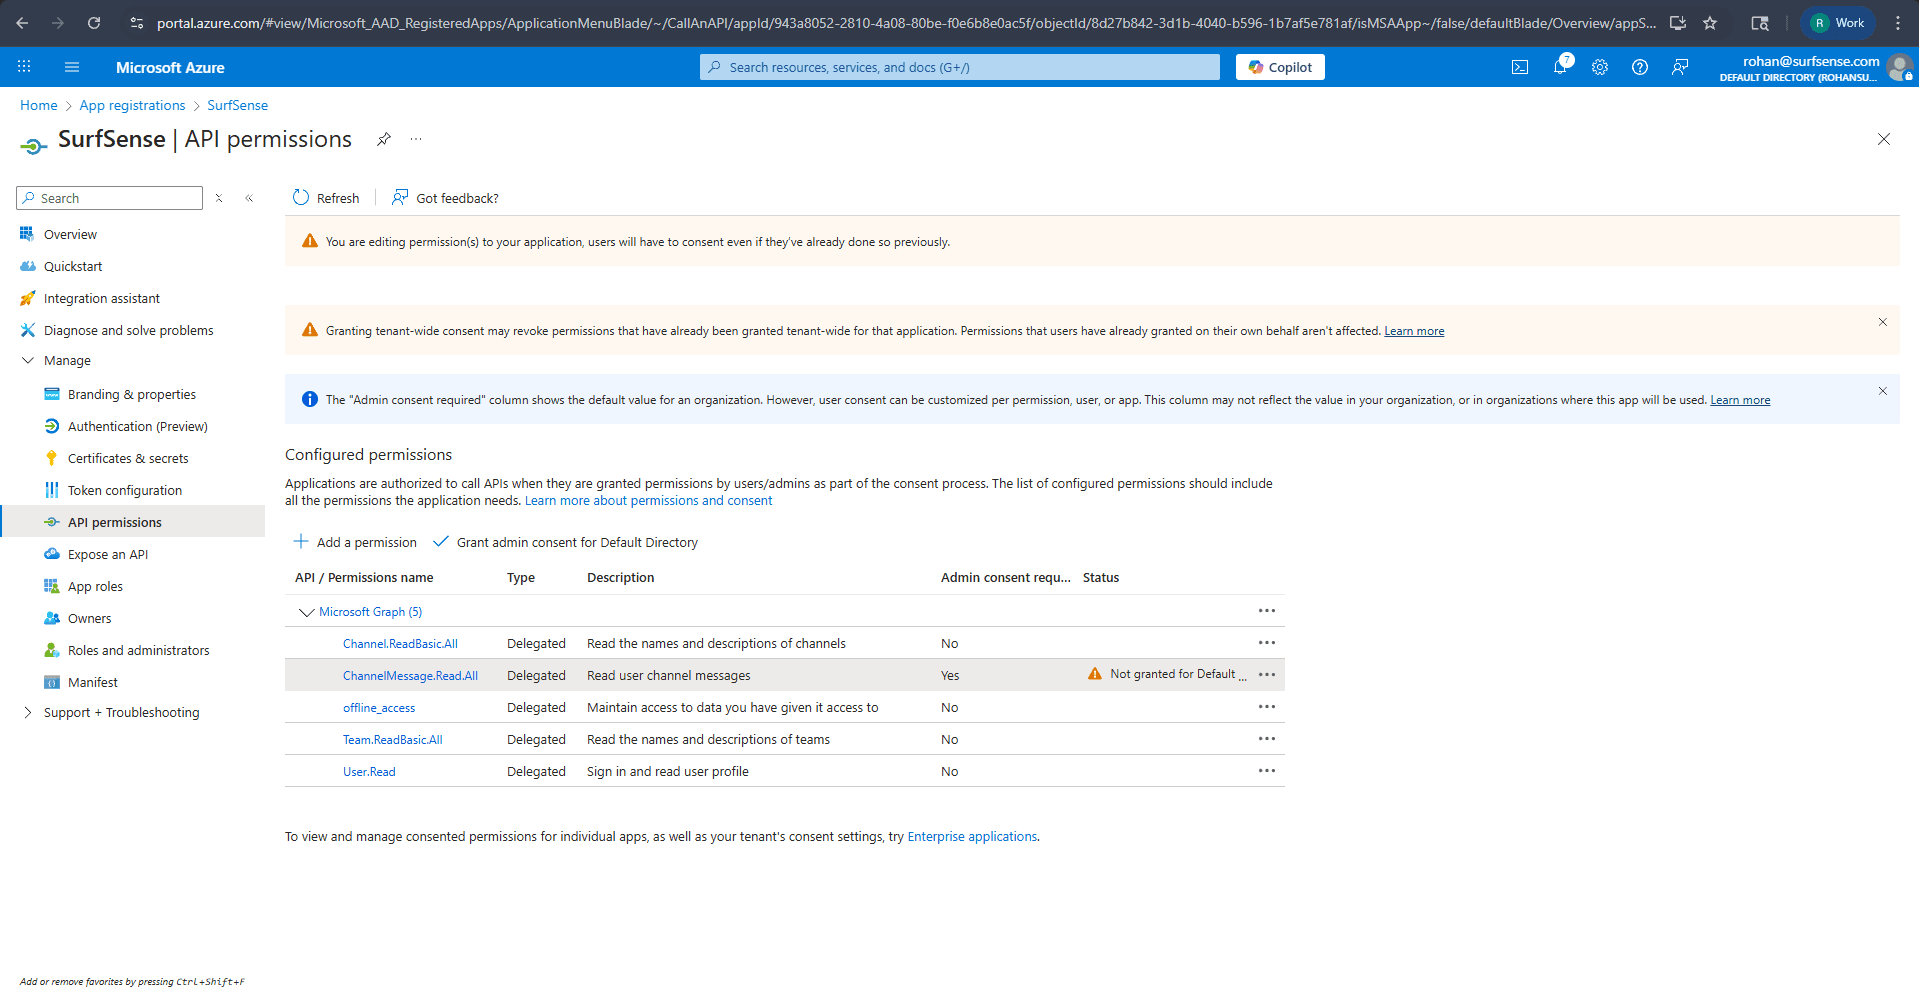This screenshot has height=990, width=1919.
Task: Collapse the Manage section in sidebar
Action: coord(27,360)
